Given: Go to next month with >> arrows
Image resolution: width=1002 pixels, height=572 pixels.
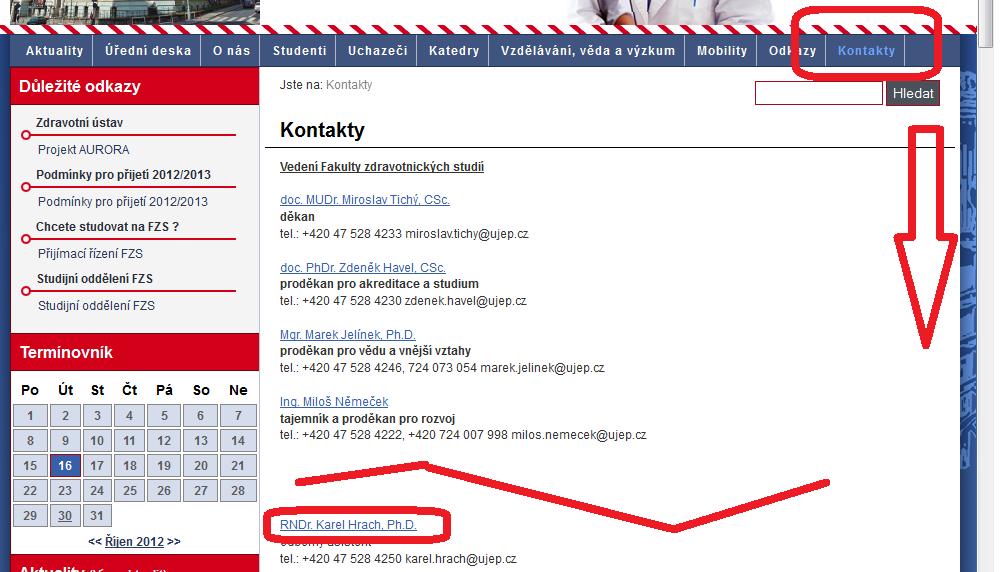Looking at the screenshot, I should tap(174, 542).
